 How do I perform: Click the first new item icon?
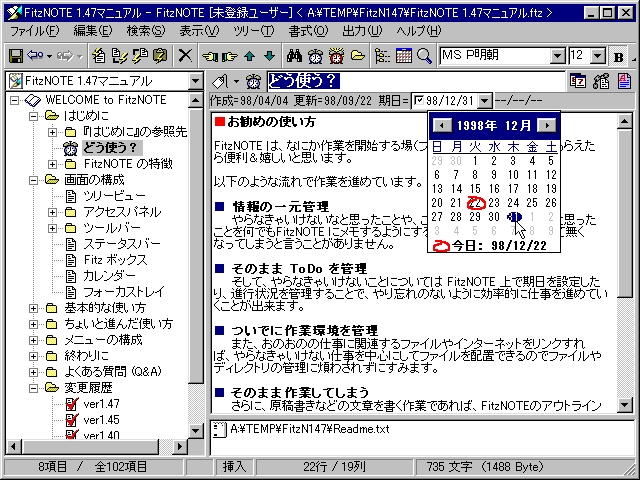pos(98,56)
